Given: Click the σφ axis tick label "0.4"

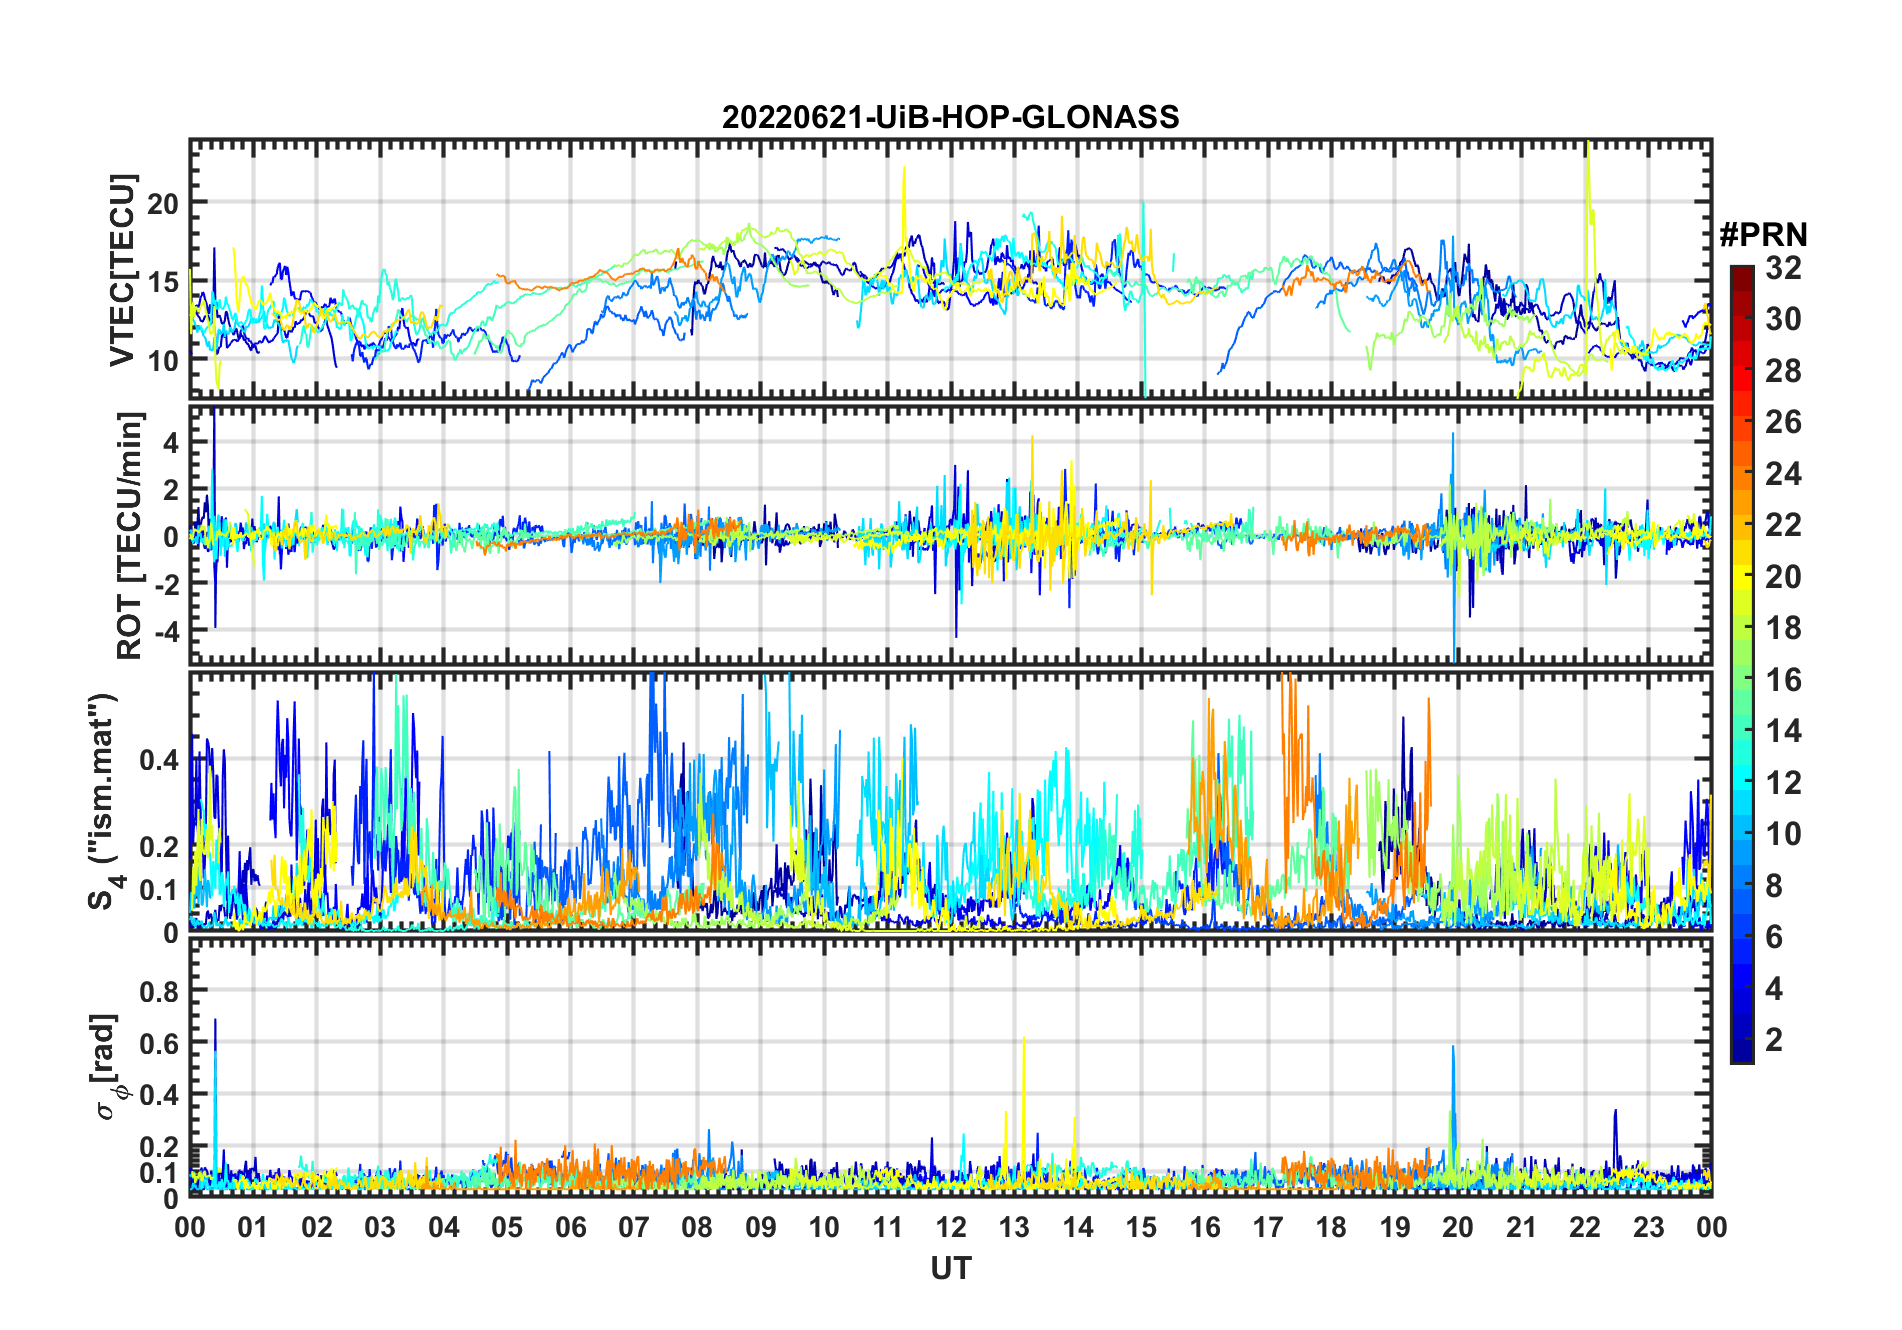Looking at the screenshot, I should tap(159, 1095).
